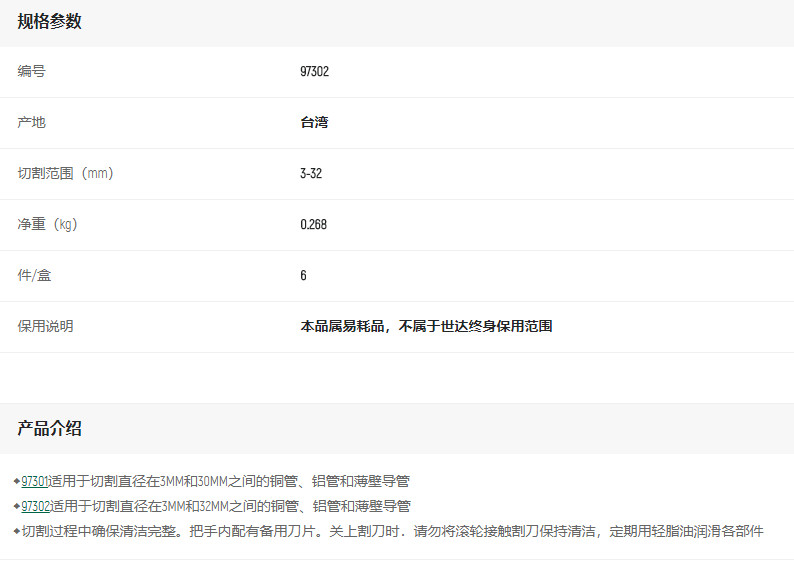Viewport: 794px width, 570px height.
Task: Open the 97301 product link
Action: pyautogui.click(x=36, y=481)
